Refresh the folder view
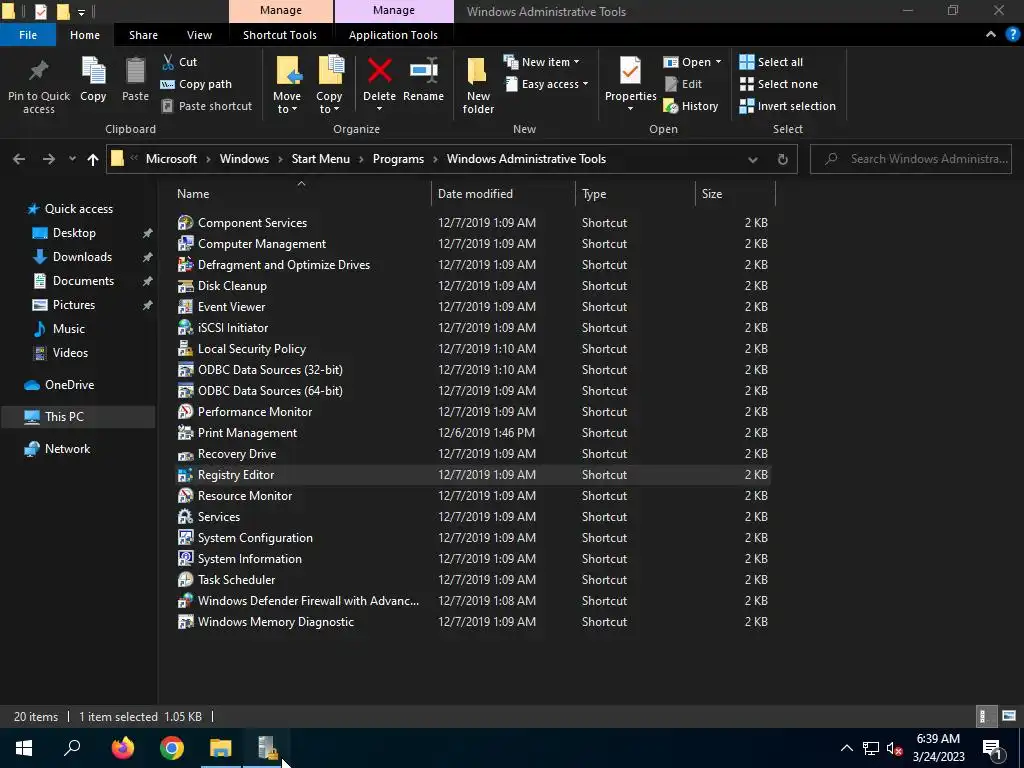This screenshot has height=768, width=1024. [782, 159]
